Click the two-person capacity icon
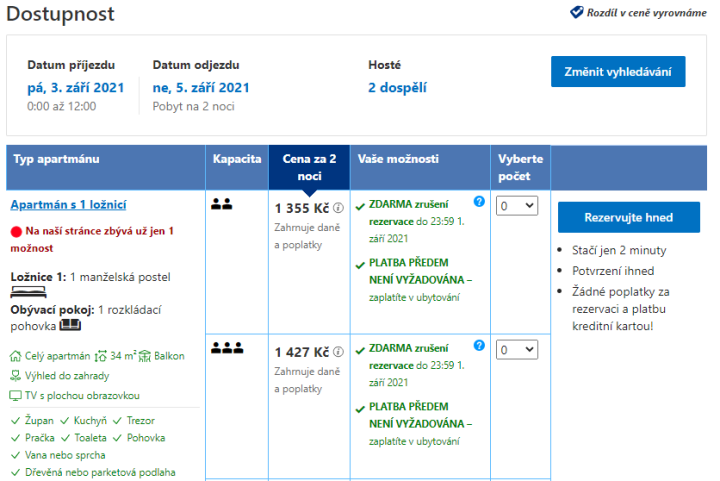This screenshot has width=720, height=481. [x=222, y=204]
